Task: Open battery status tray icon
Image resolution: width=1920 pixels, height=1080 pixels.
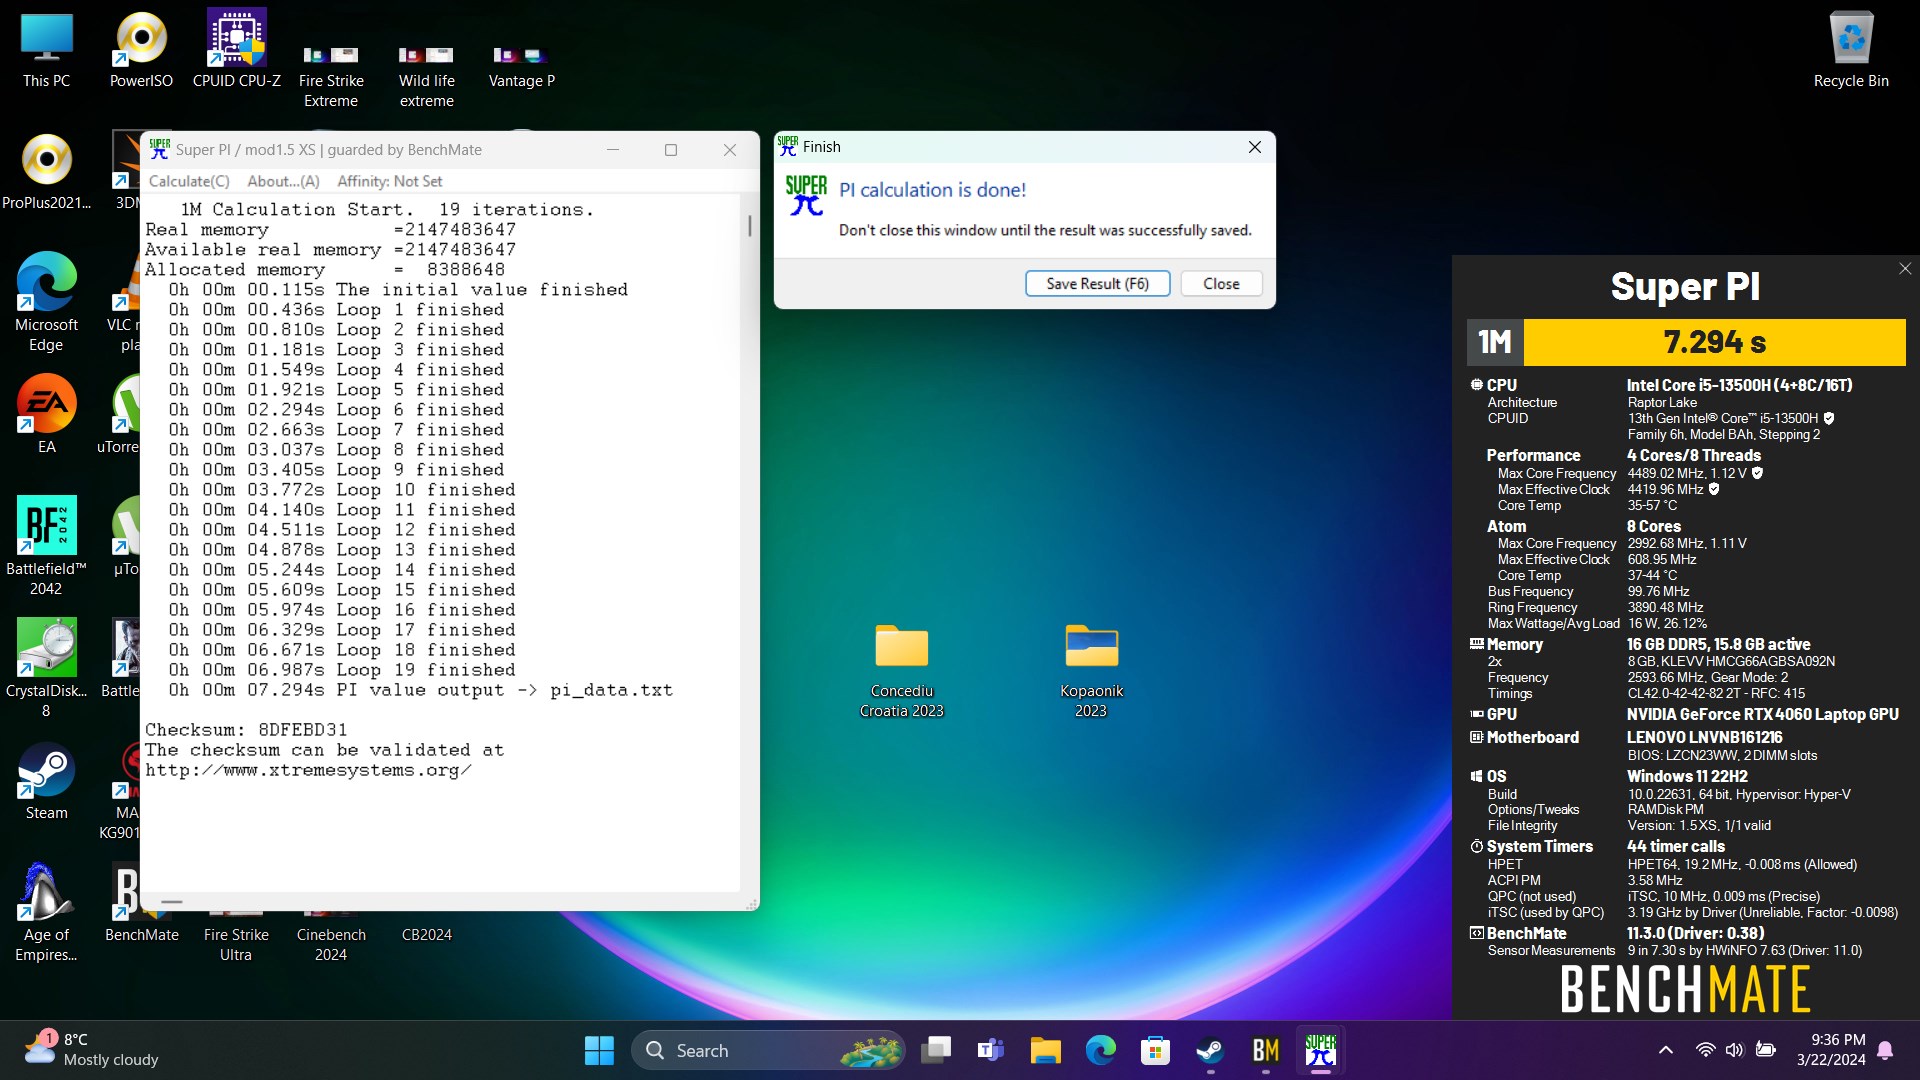Action: tap(1765, 1050)
